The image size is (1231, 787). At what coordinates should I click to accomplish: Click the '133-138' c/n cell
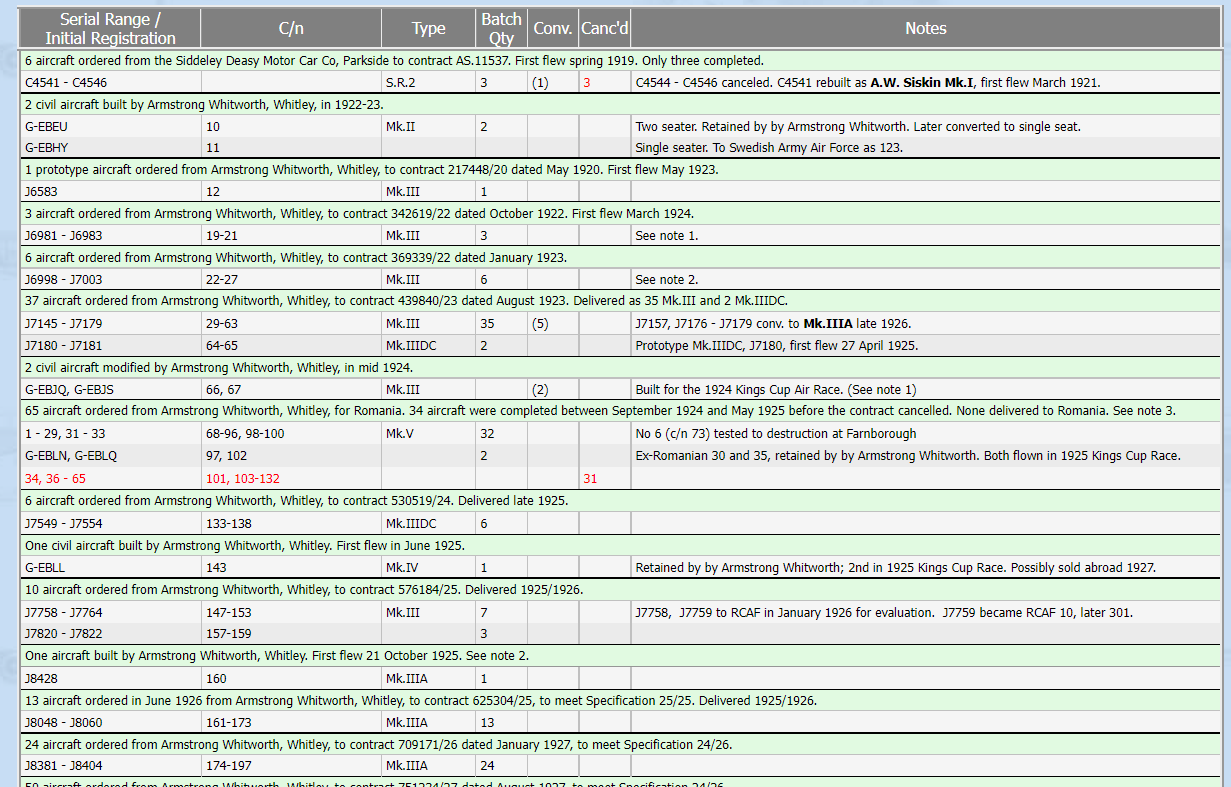291,523
